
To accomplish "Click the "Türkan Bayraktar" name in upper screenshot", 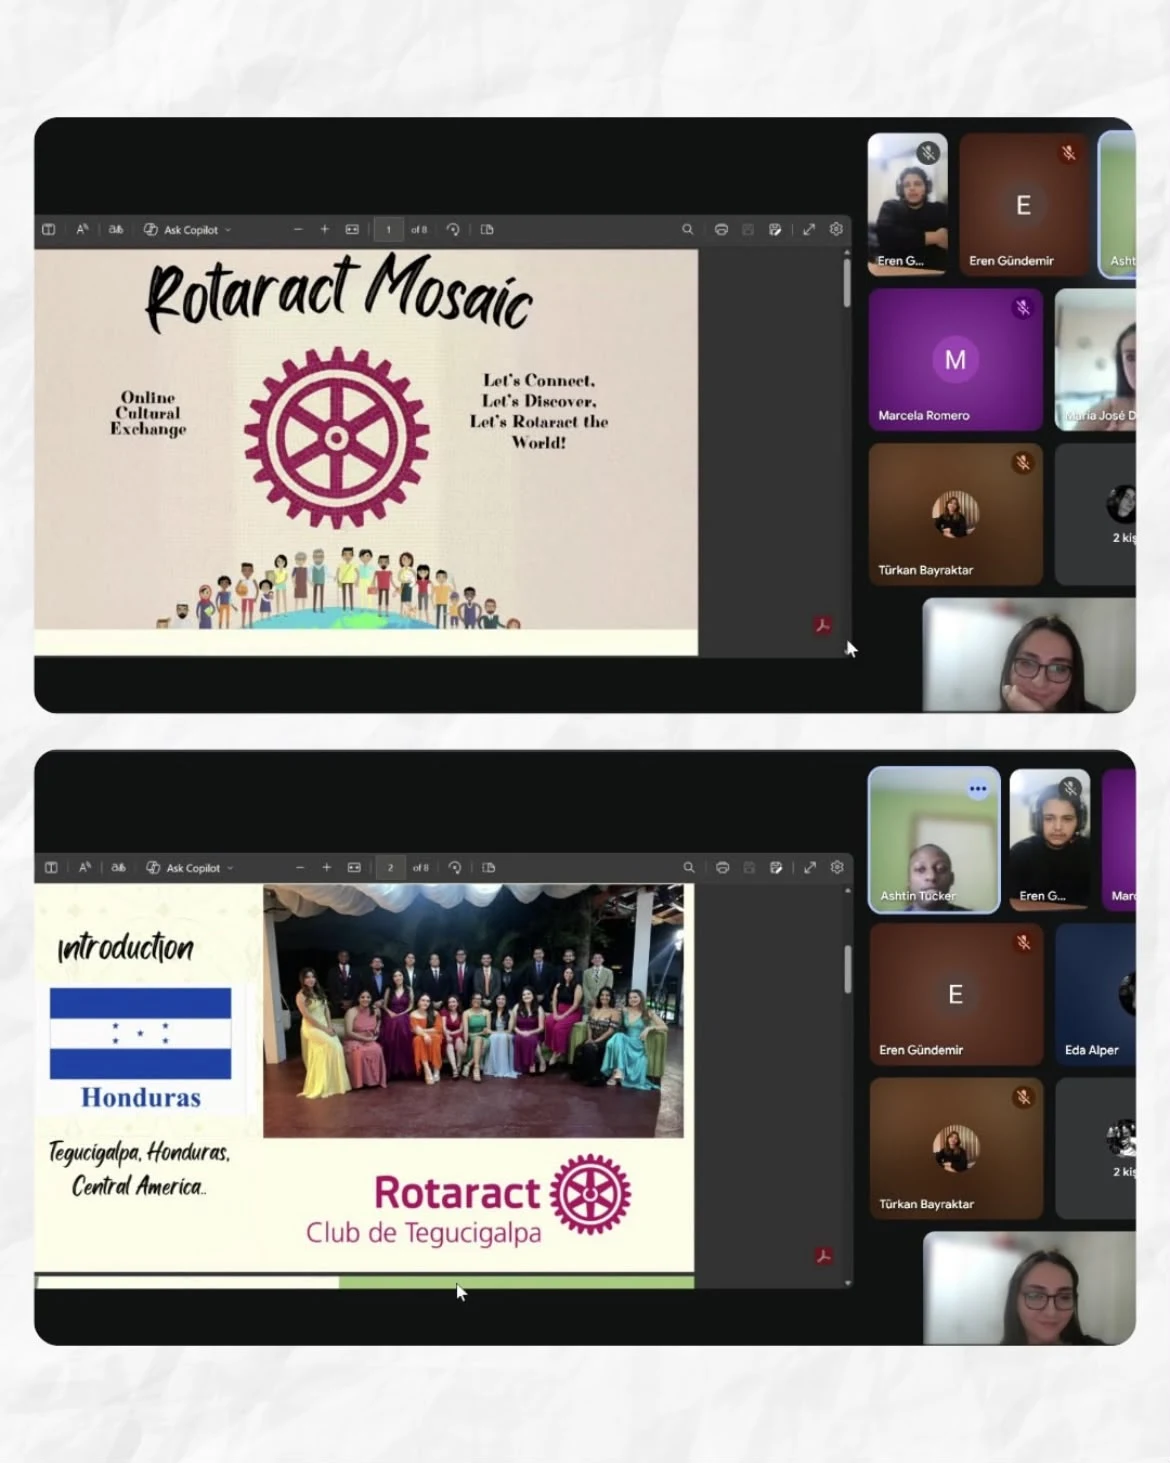I will tap(925, 570).
